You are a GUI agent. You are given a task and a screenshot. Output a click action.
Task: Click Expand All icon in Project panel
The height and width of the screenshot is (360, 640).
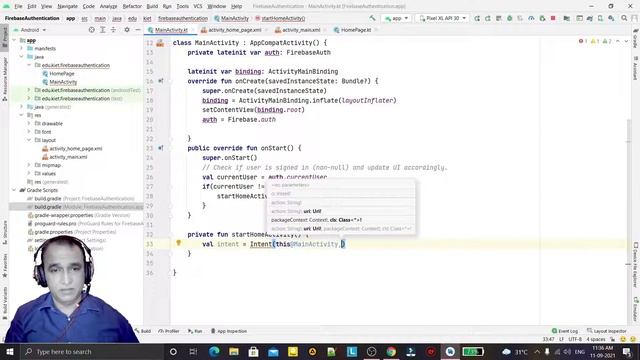click(102, 30)
